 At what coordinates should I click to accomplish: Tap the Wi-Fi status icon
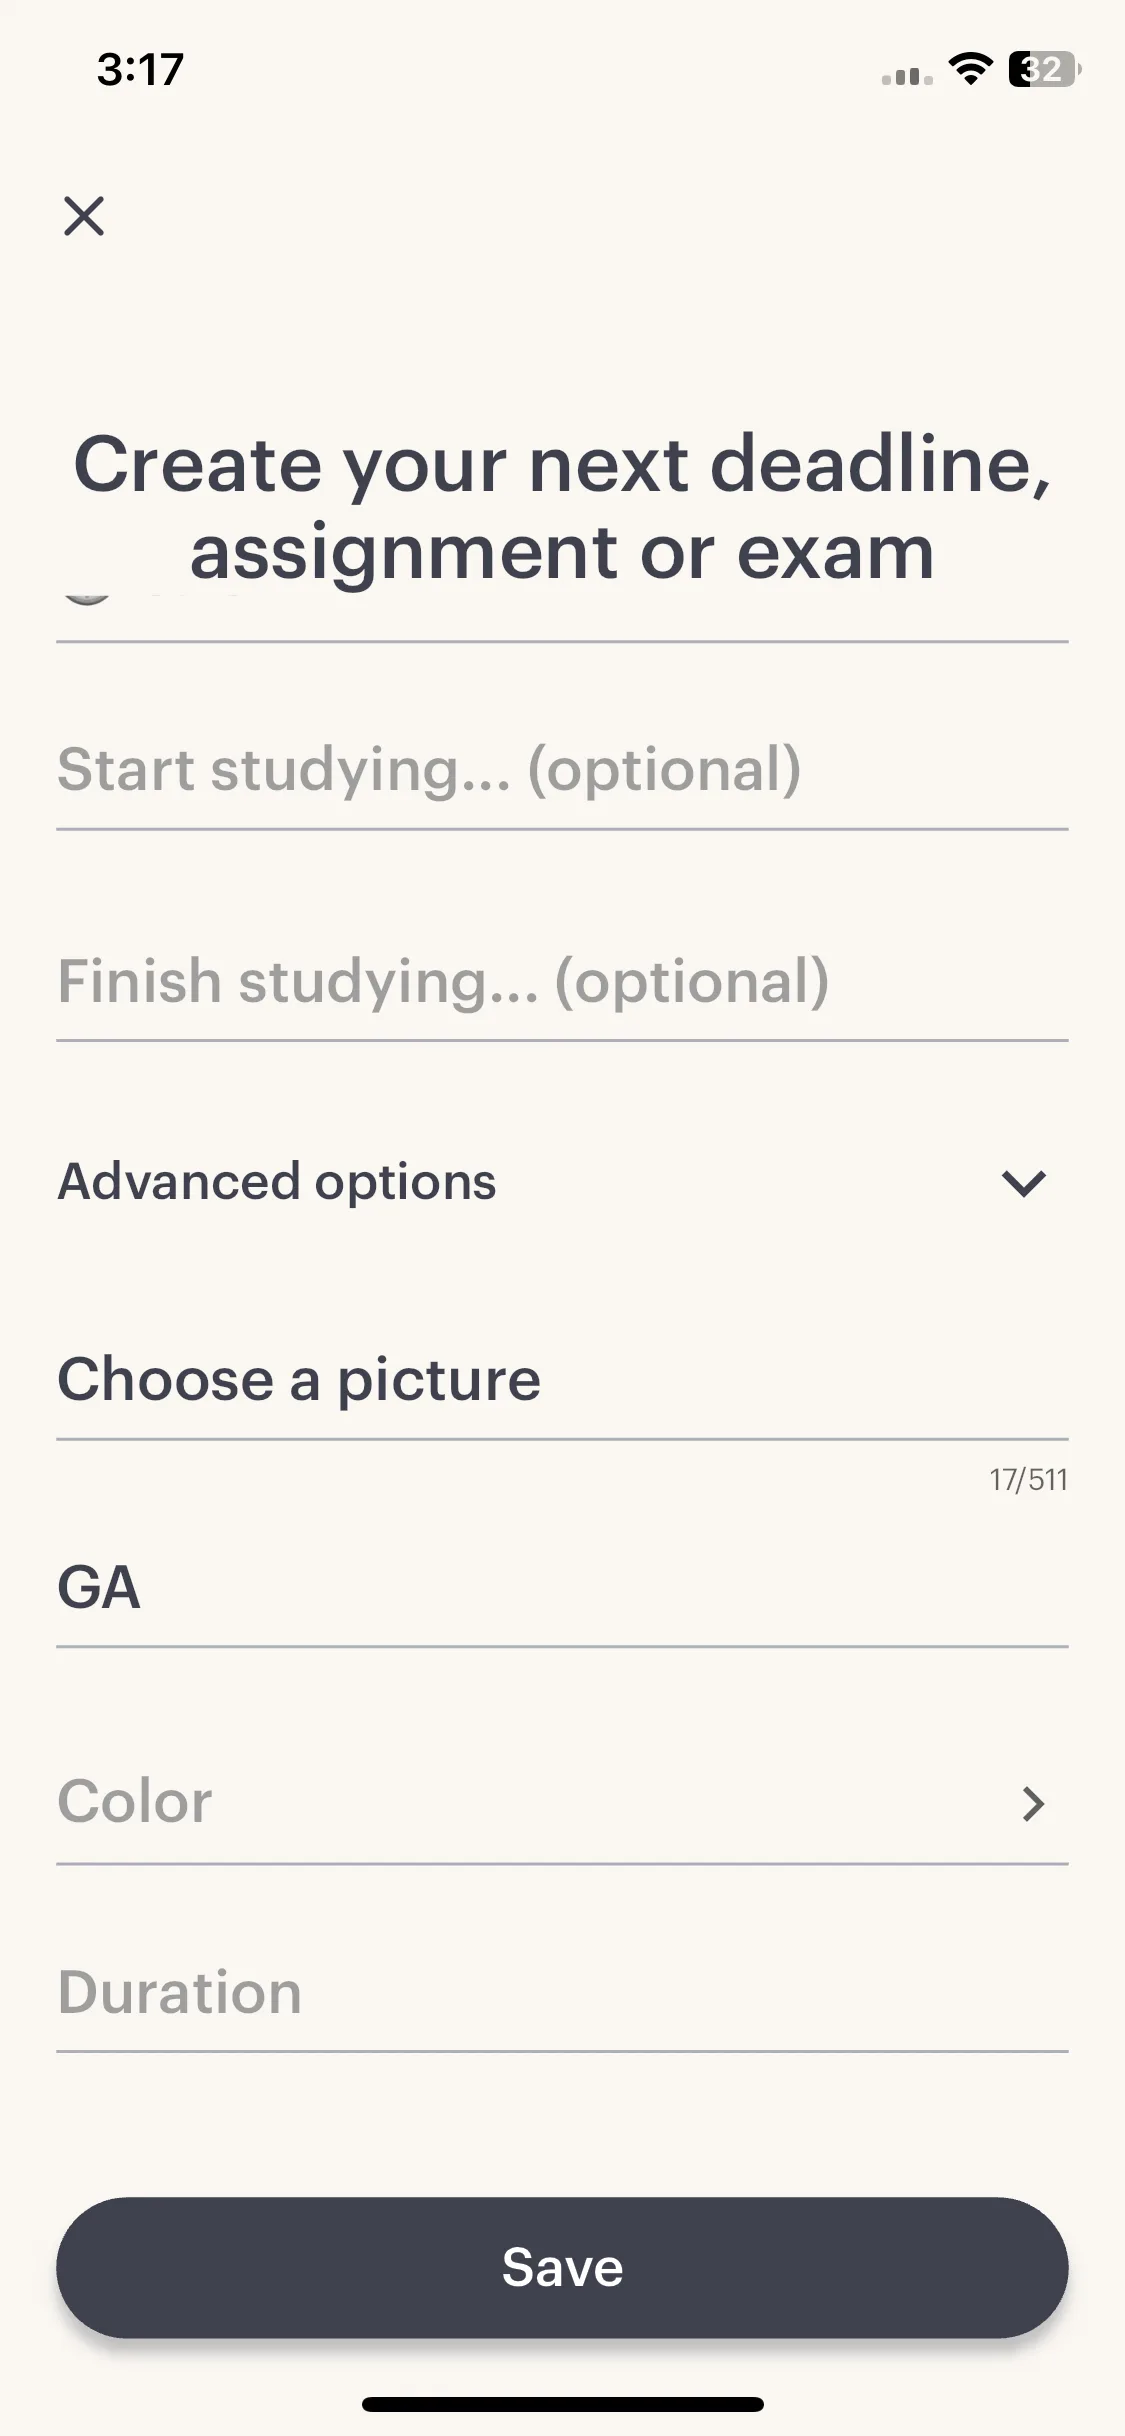pyautogui.click(x=970, y=69)
